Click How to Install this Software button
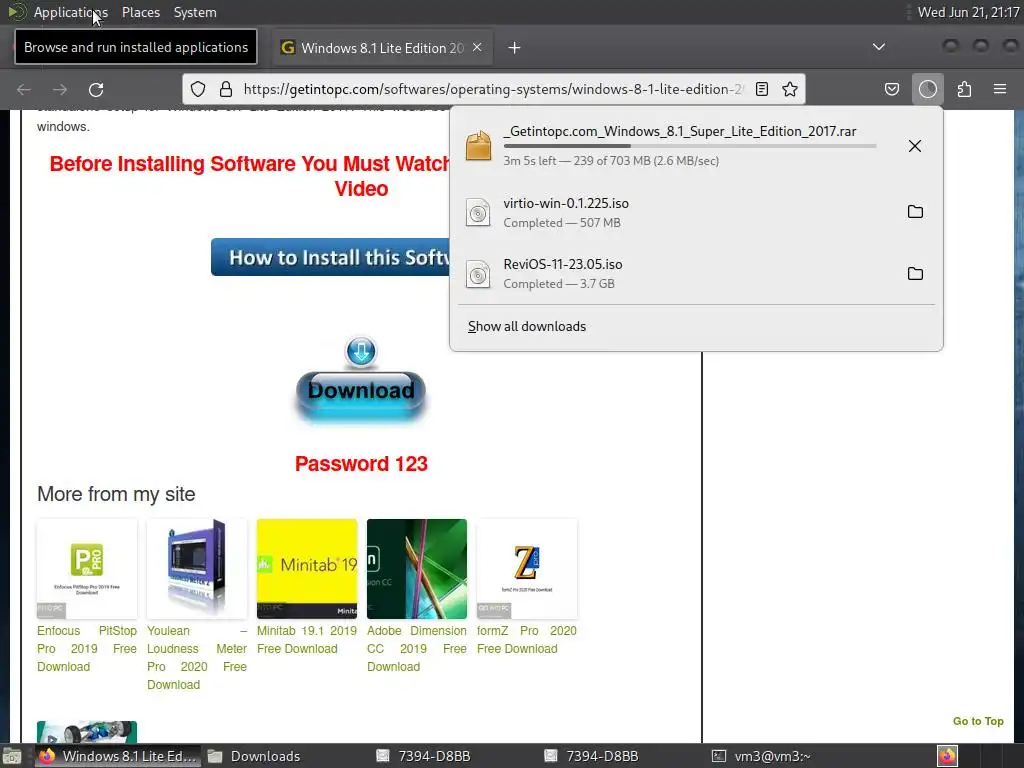1024x768 pixels. pyautogui.click(x=330, y=257)
